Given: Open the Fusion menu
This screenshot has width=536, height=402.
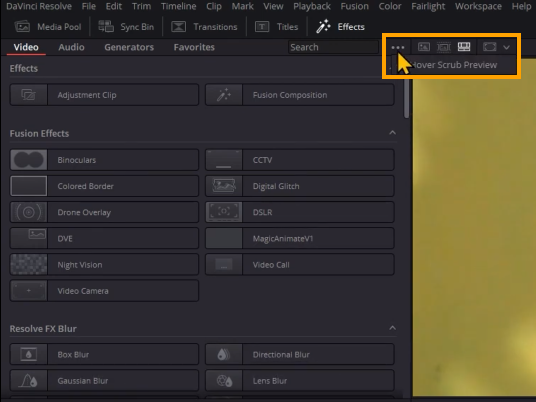Looking at the screenshot, I should tap(354, 6).
